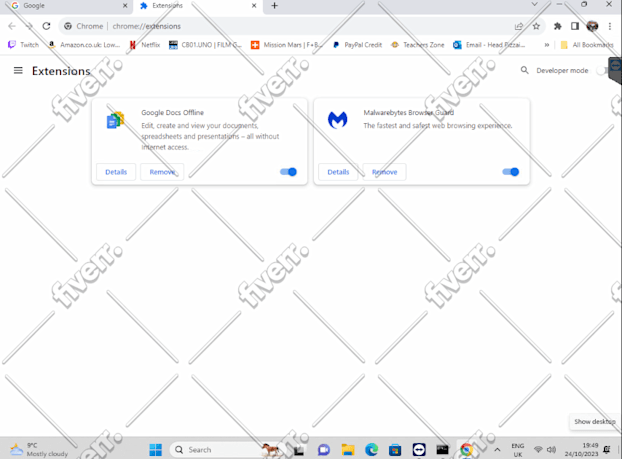
Task: Open the Teachers Zone bookmark
Action: 418,45
